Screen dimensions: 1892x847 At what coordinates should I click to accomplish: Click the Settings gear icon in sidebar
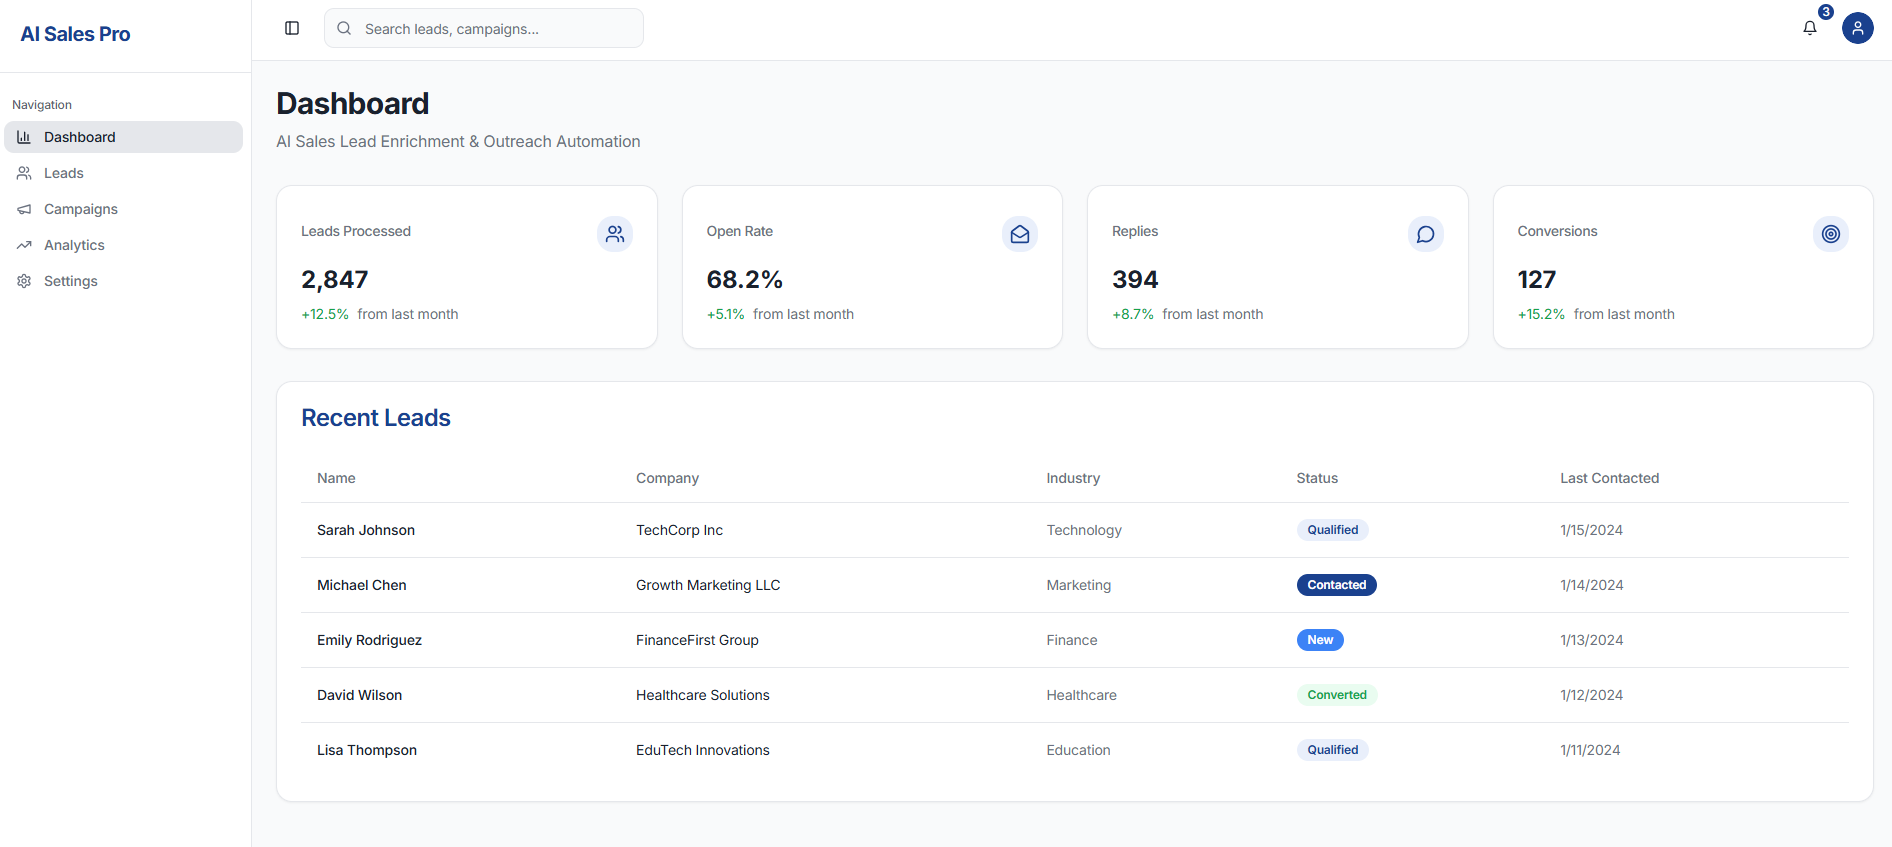click(24, 281)
